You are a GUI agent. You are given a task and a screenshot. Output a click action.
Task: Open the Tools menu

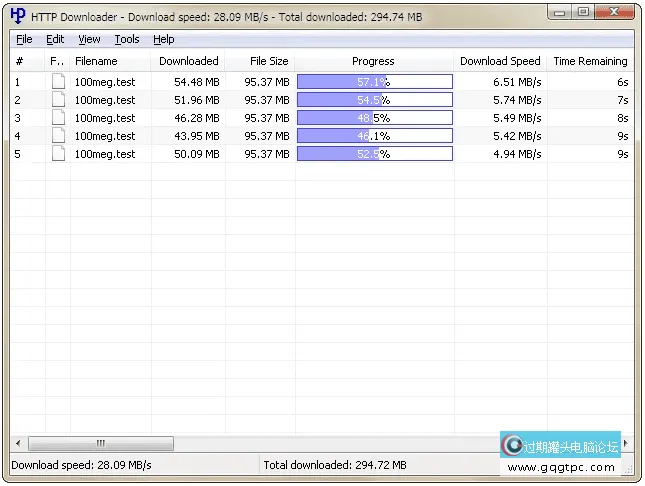tap(127, 39)
